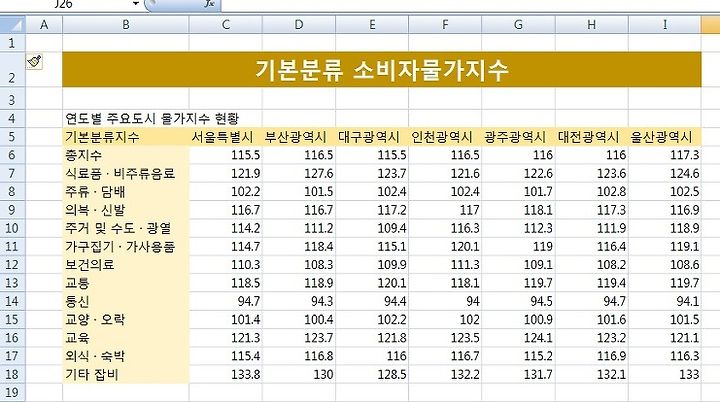Click the 의복 · 신발 row label
Image resolution: width=720 pixels, height=402 pixels.
(126, 210)
